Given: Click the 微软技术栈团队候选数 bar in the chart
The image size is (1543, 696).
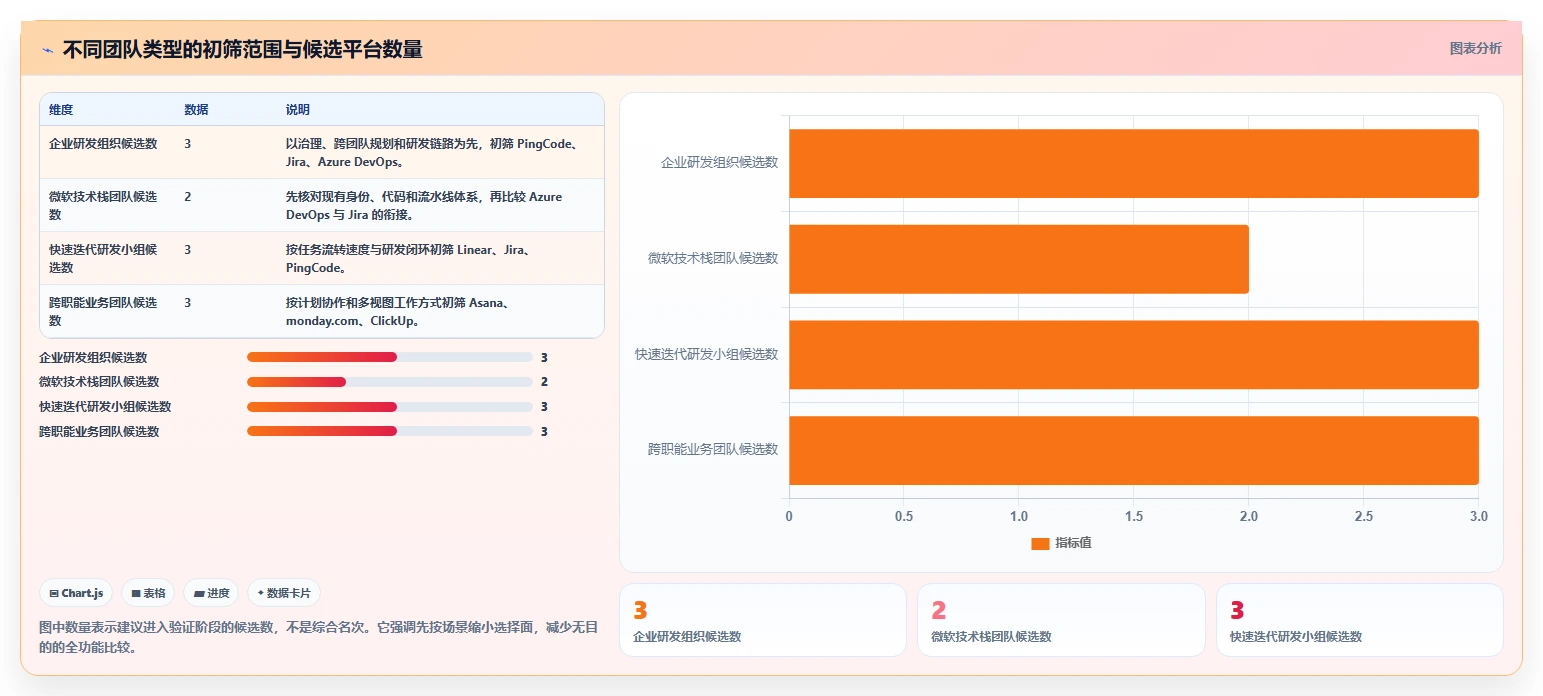Looking at the screenshot, I should [x=1019, y=259].
